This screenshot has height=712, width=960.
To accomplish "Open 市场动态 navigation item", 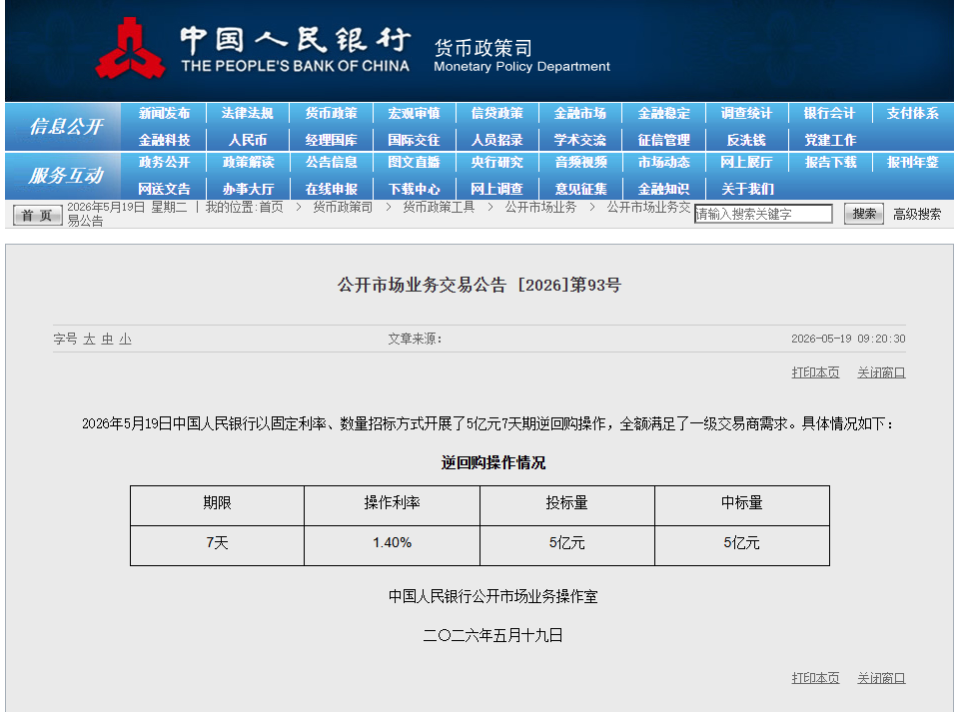I will (664, 162).
